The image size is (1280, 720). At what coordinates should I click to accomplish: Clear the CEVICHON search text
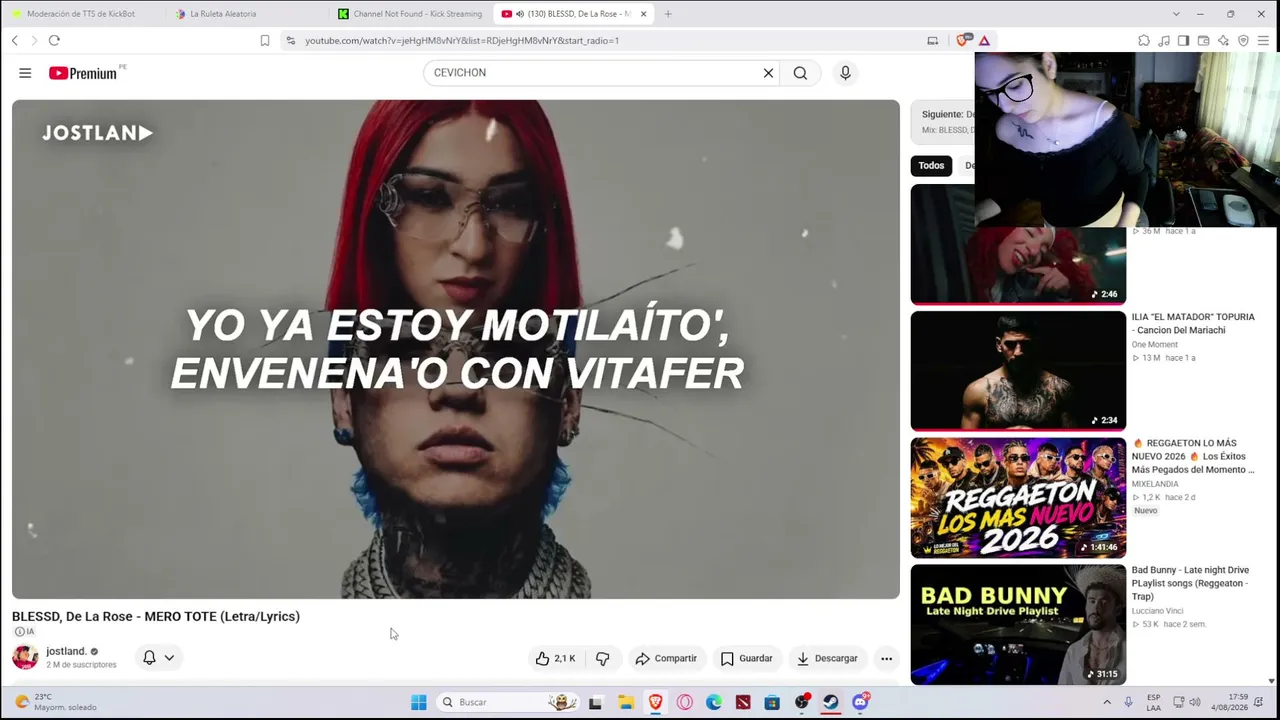click(768, 73)
